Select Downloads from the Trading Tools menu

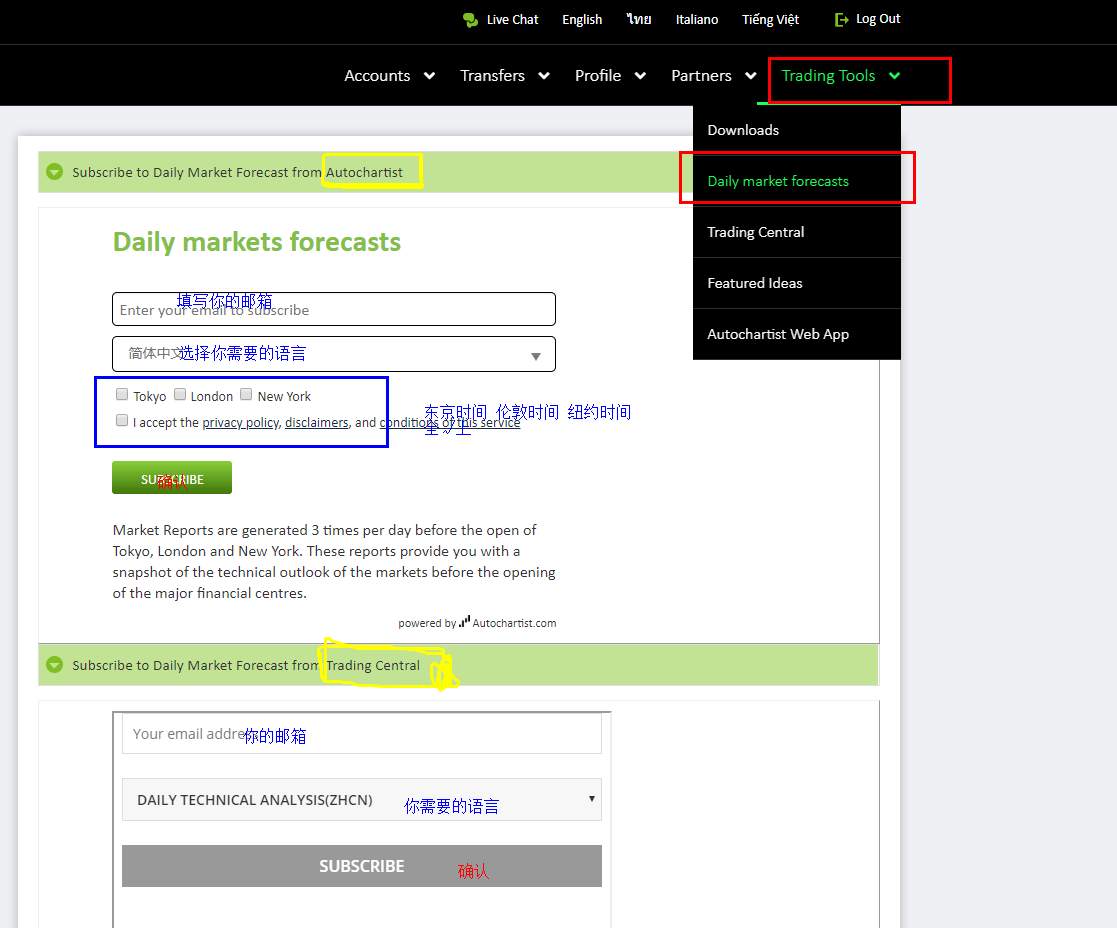pos(797,130)
